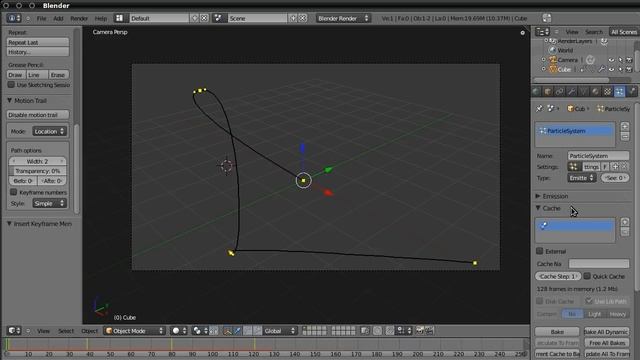
Task: Click the Cache Name input field
Action: pos(599,264)
